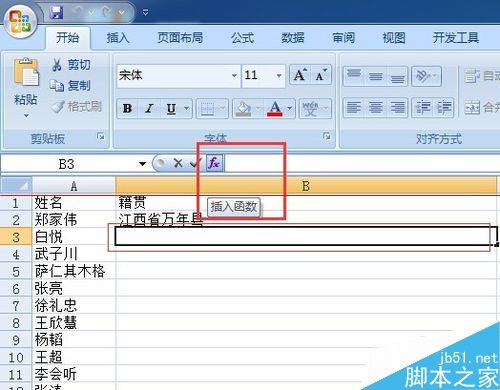Click cell containing 江西省万年县
Image resolution: width=500 pixels, height=390 pixels.
[x=306, y=220]
